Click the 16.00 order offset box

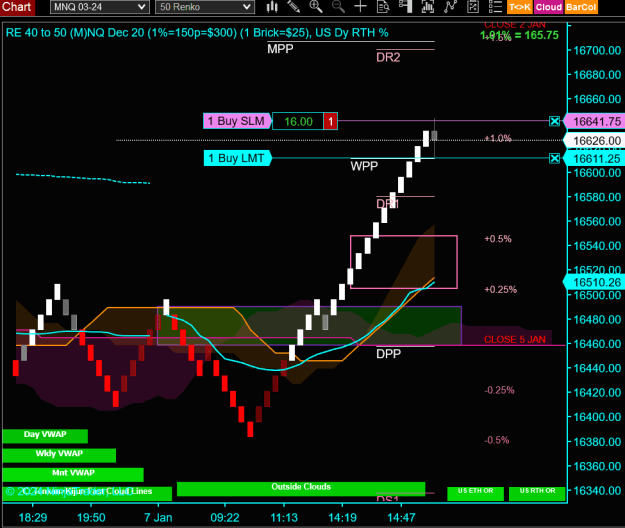(x=298, y=122)
